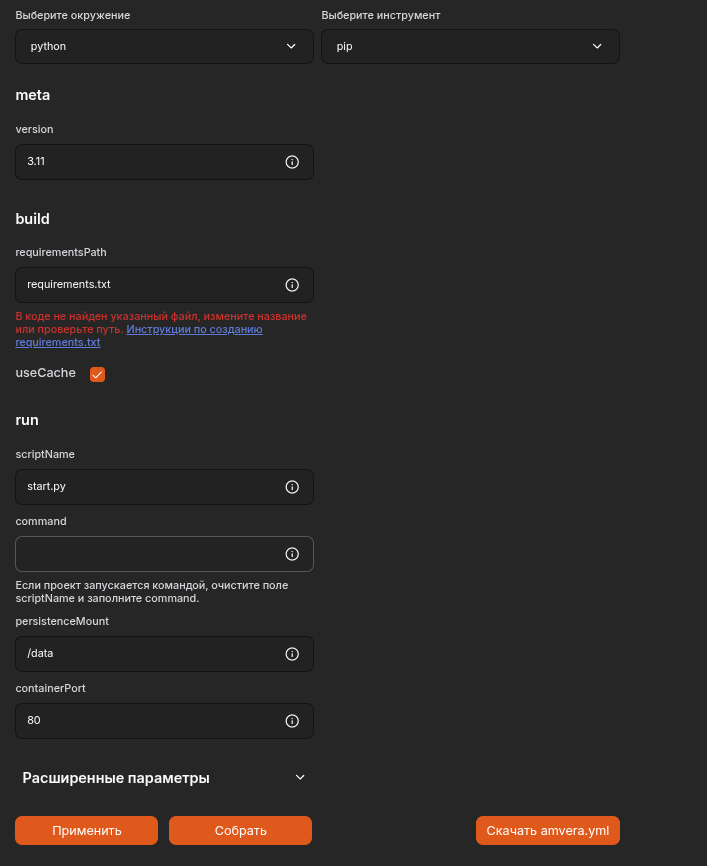Click info icon in containerPort field
Screen dimensions: 707x866
292,721
